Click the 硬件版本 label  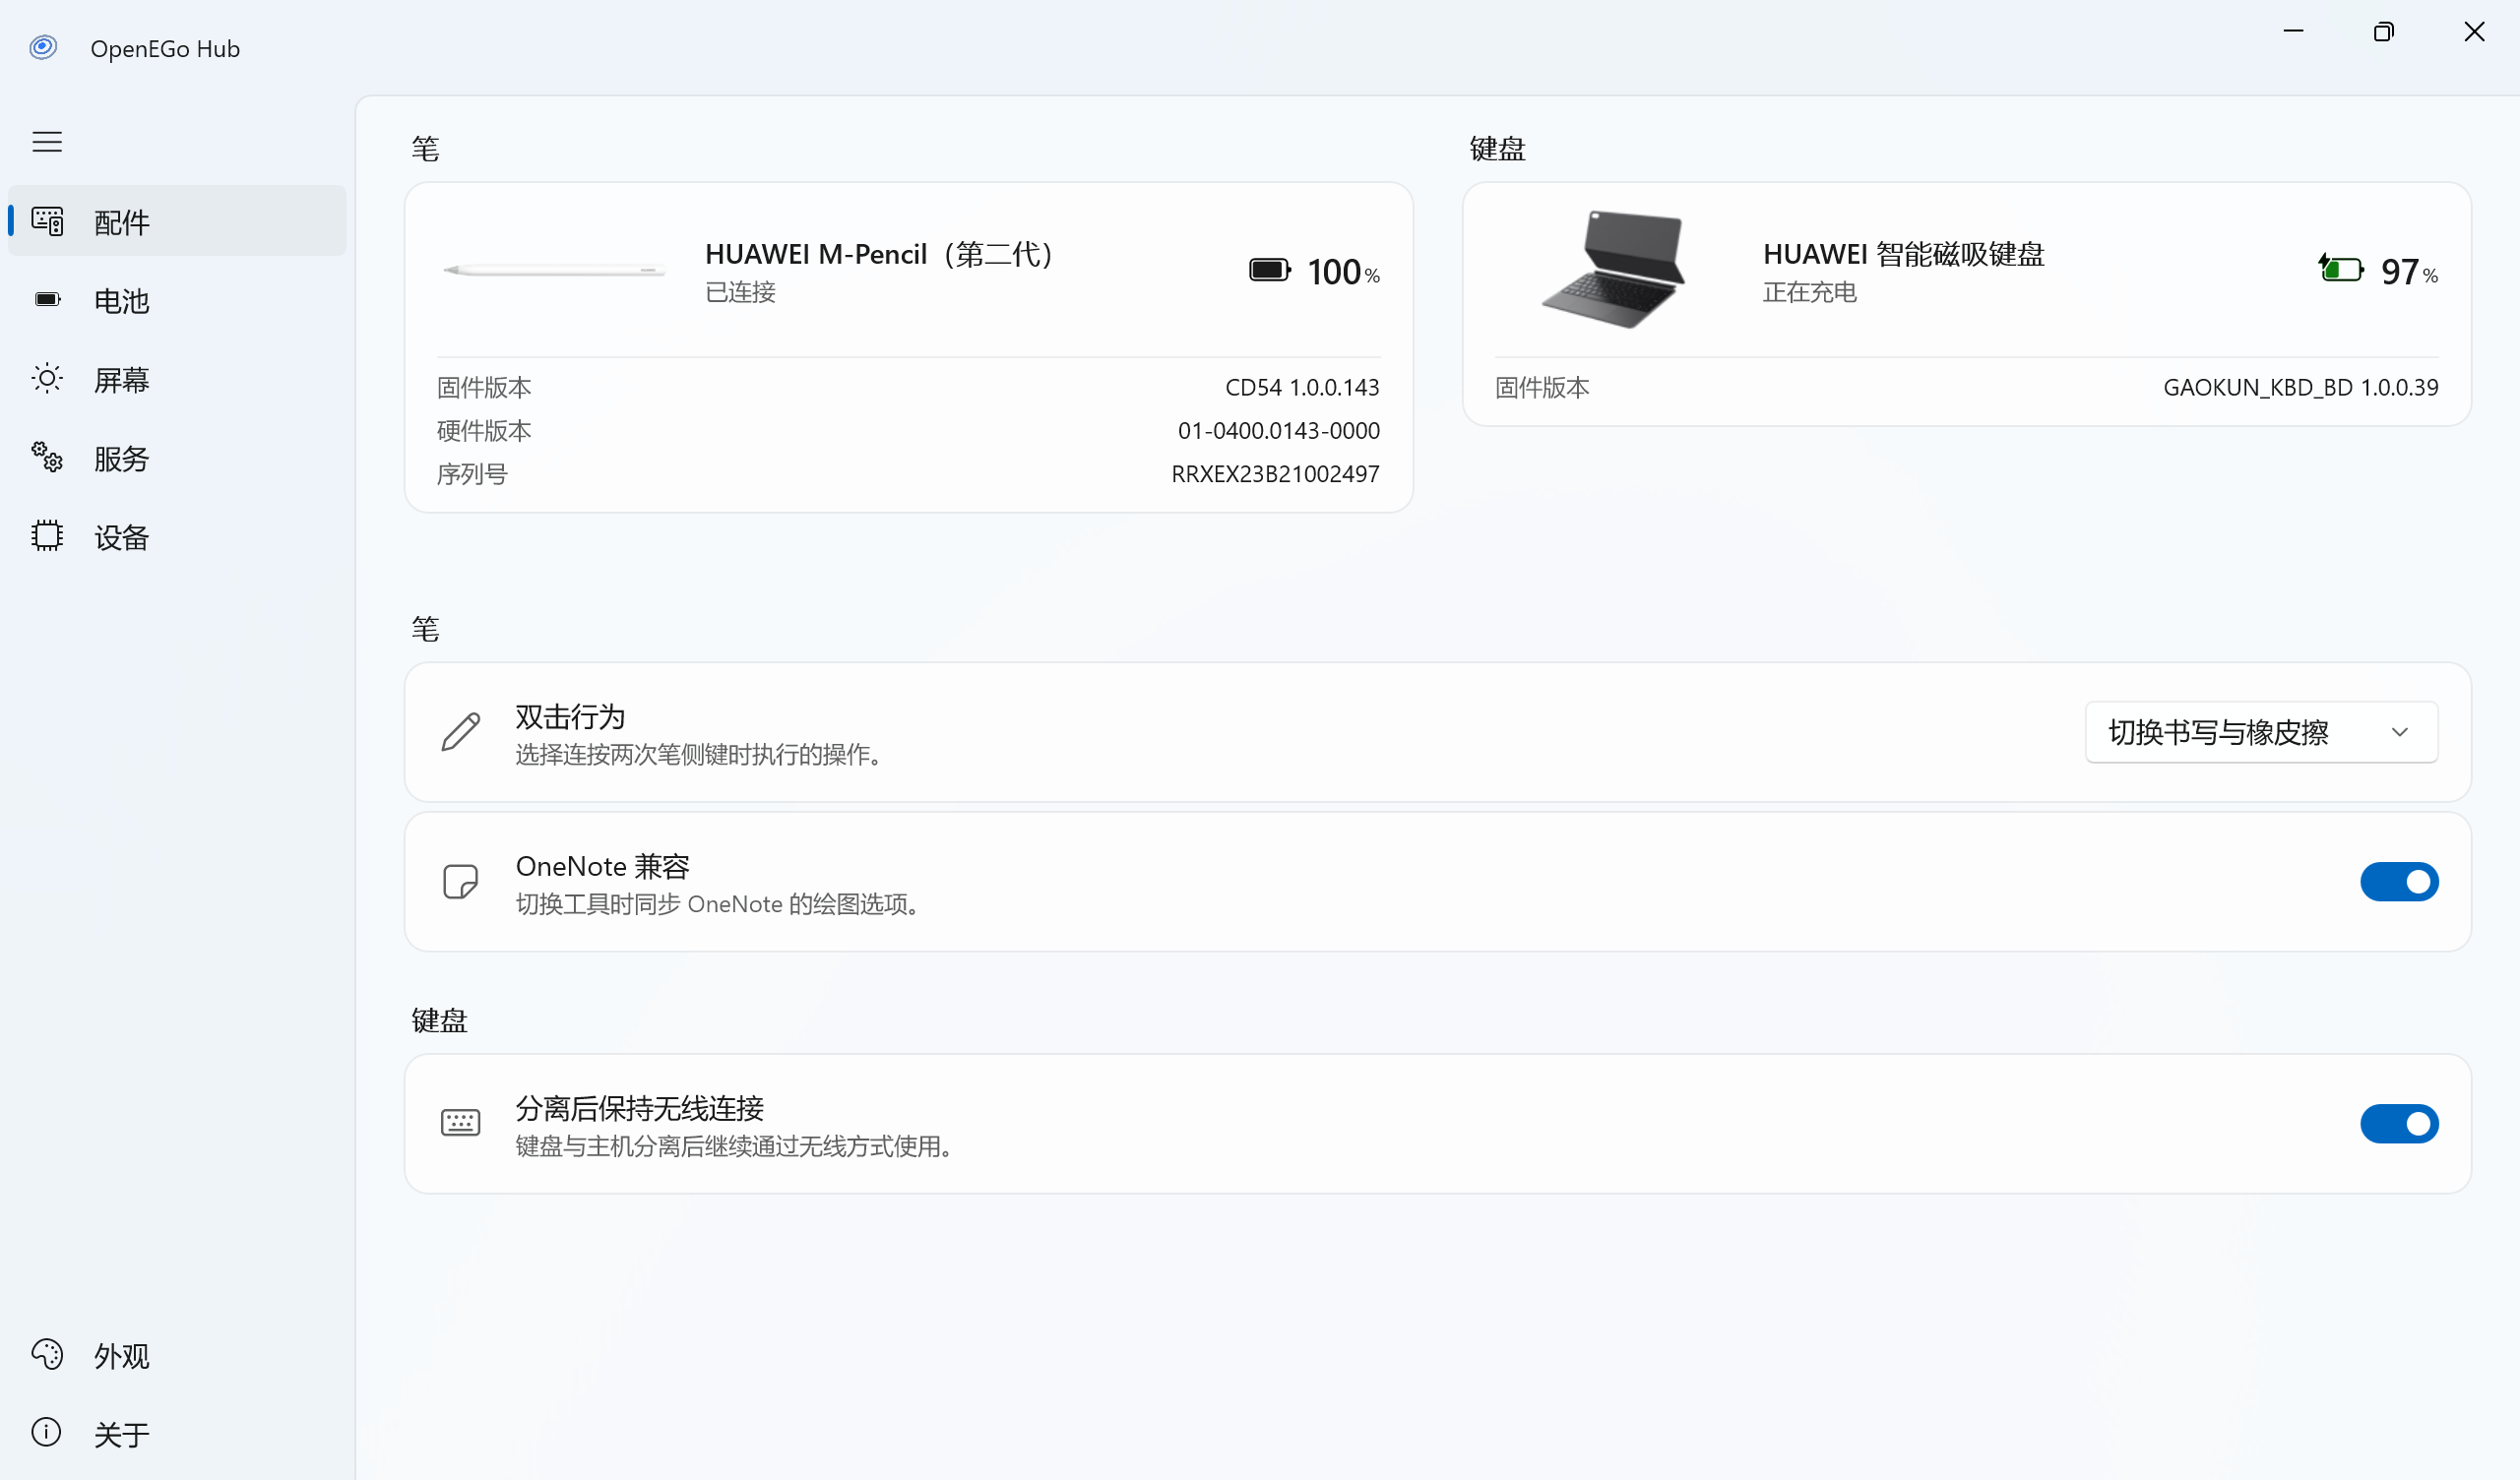(484, 430)
